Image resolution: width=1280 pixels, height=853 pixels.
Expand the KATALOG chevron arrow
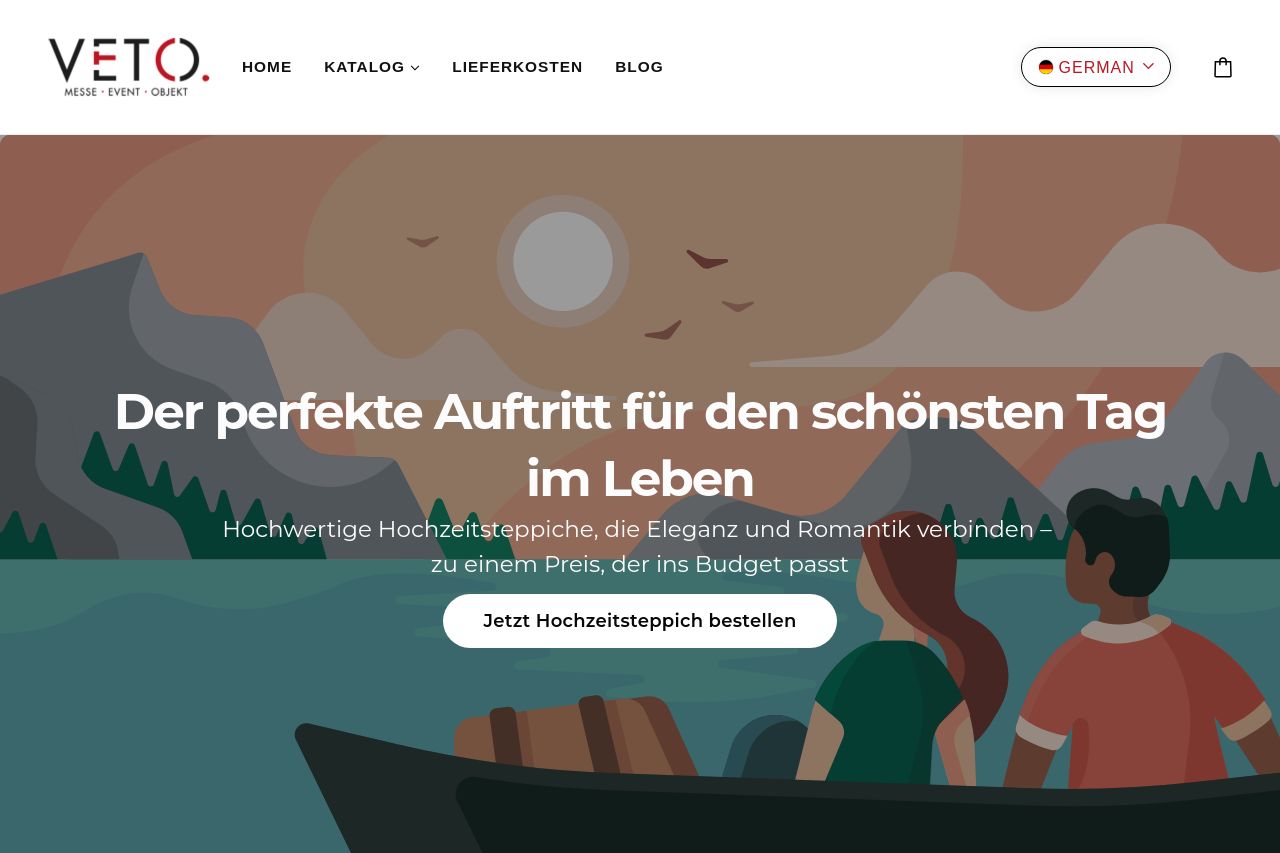pyautogui.click(x=415, y=68)
